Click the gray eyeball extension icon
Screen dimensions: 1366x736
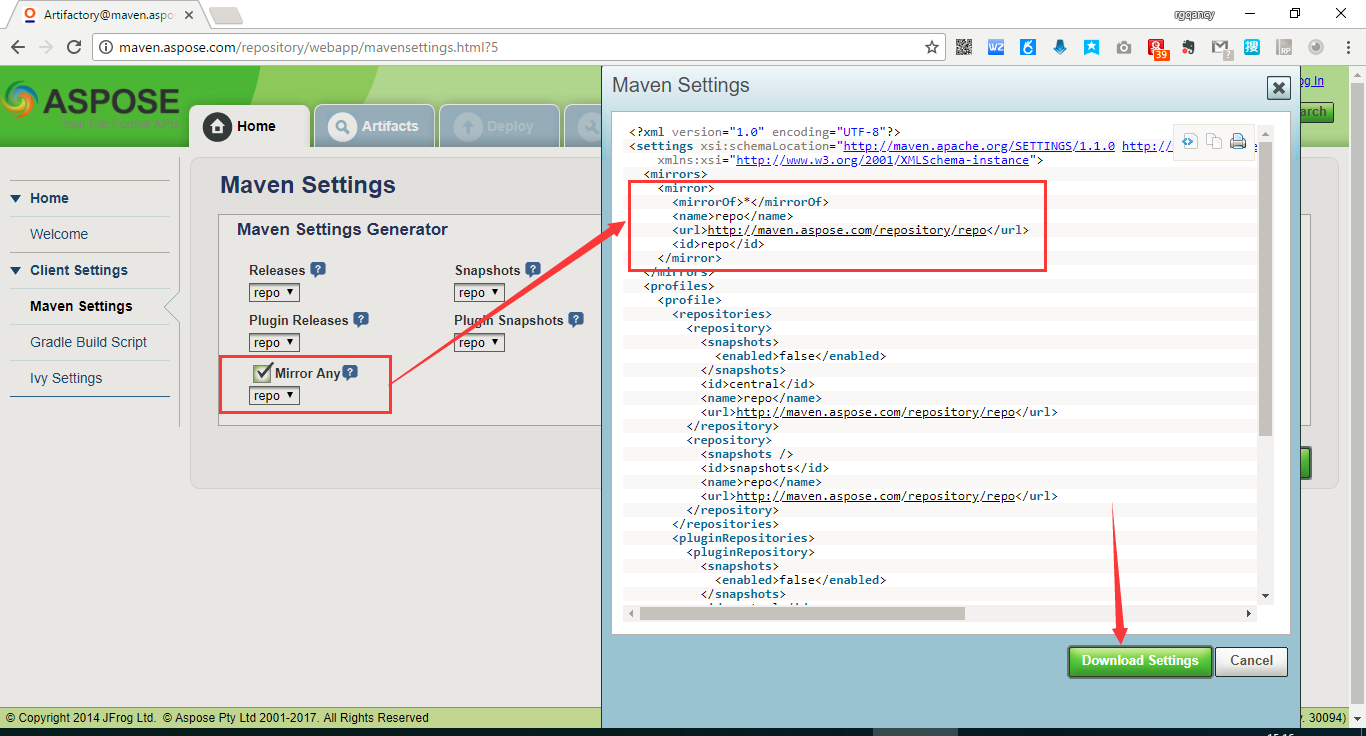click(x=1316, y=47)
